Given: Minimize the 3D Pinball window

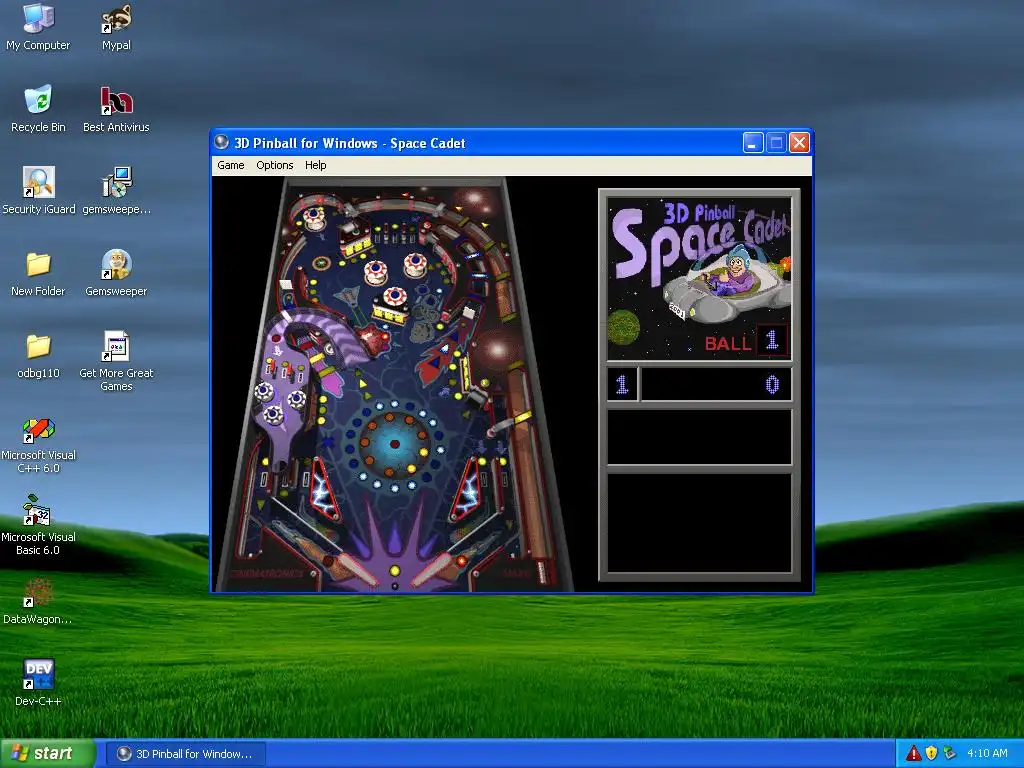Looking at the screenshot, I should 753,142.
